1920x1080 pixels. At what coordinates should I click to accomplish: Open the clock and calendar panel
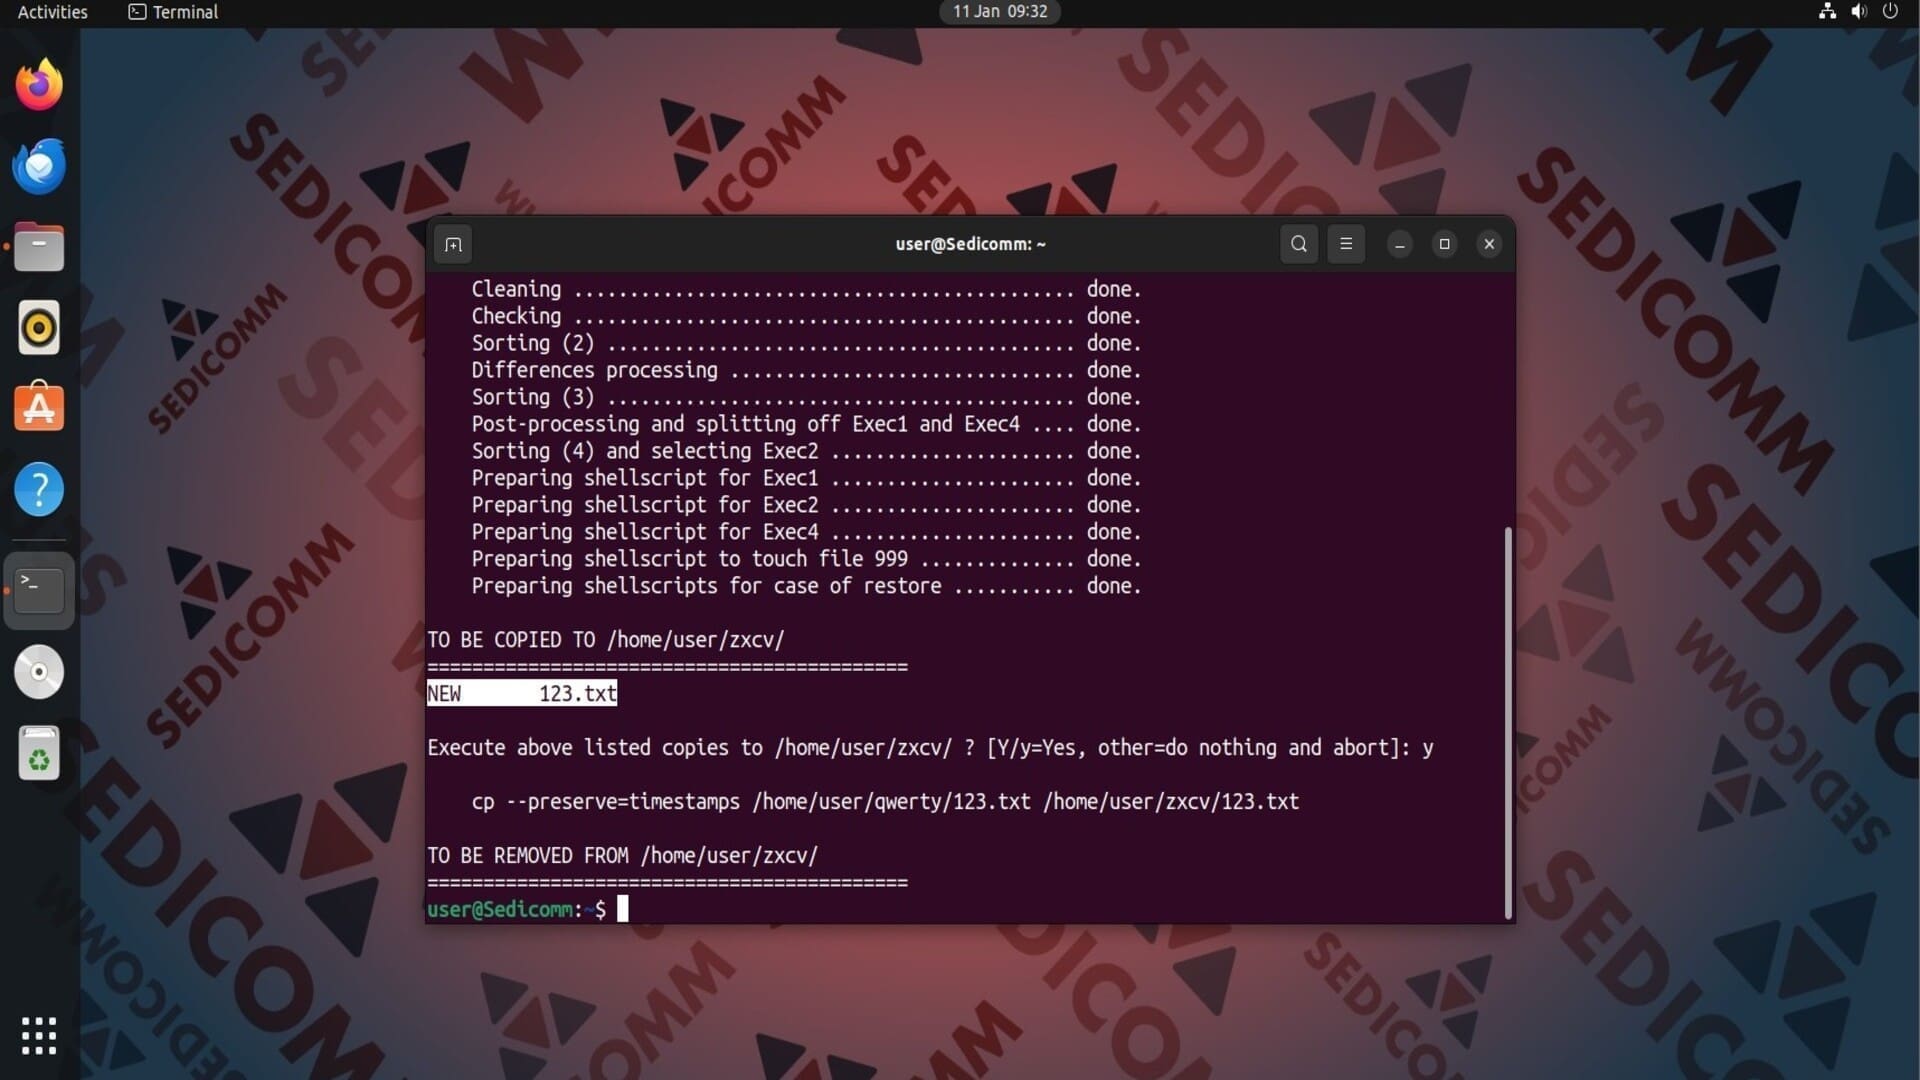point(999,12)
